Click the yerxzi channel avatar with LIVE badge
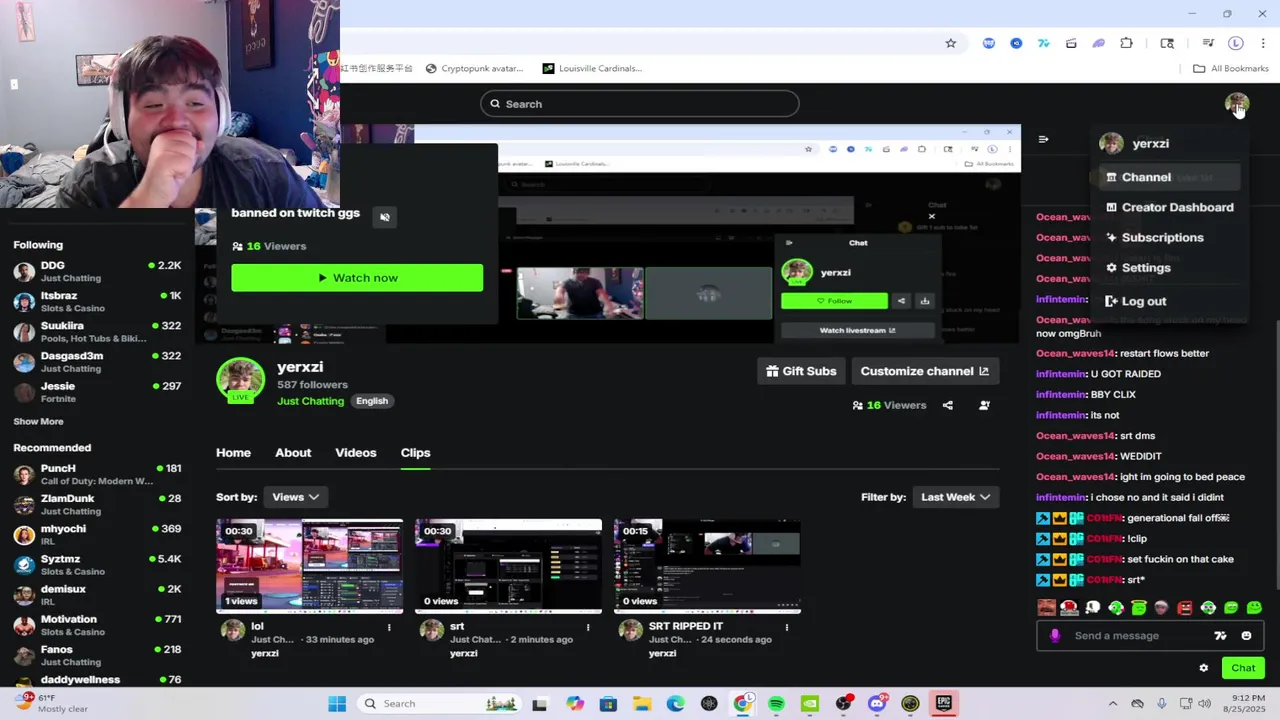 tap(241, 381)
